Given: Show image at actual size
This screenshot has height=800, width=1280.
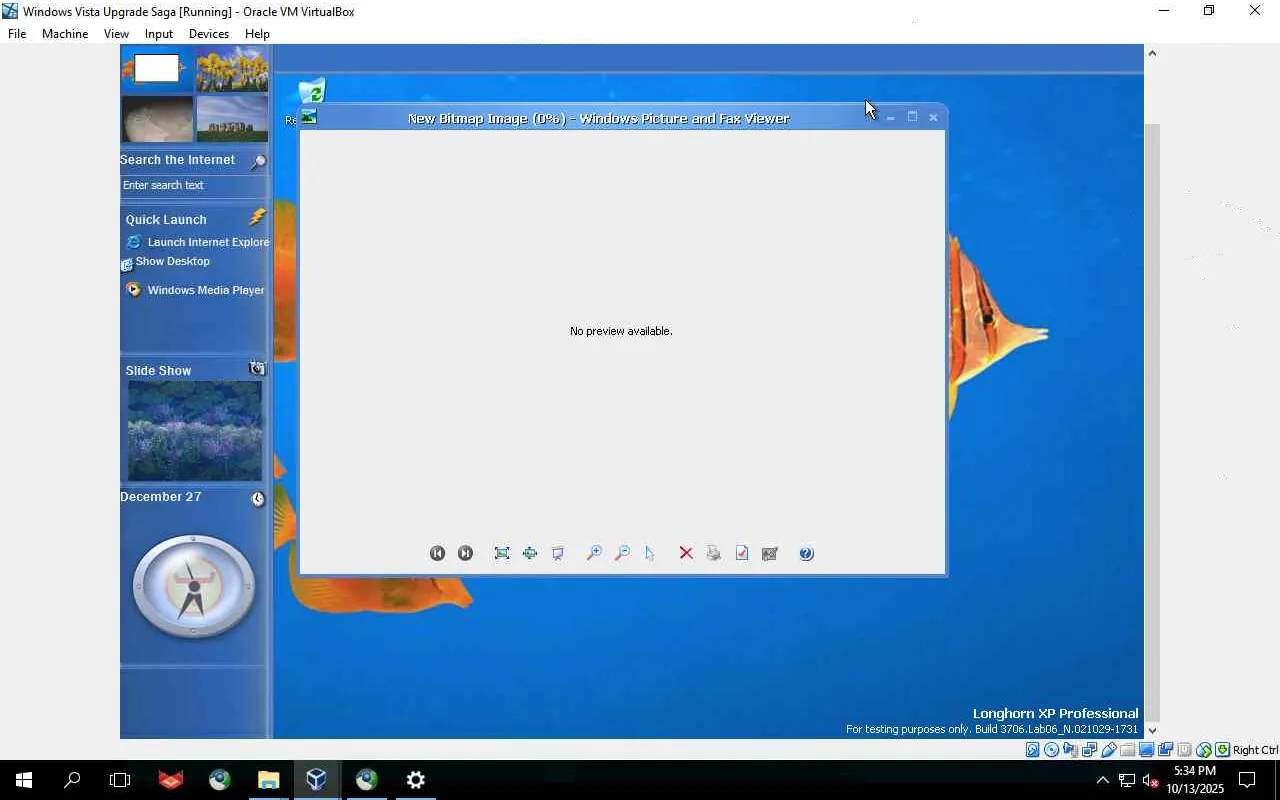Looking at the screenshot, I should pyautogui.click(x=530, y=553).
